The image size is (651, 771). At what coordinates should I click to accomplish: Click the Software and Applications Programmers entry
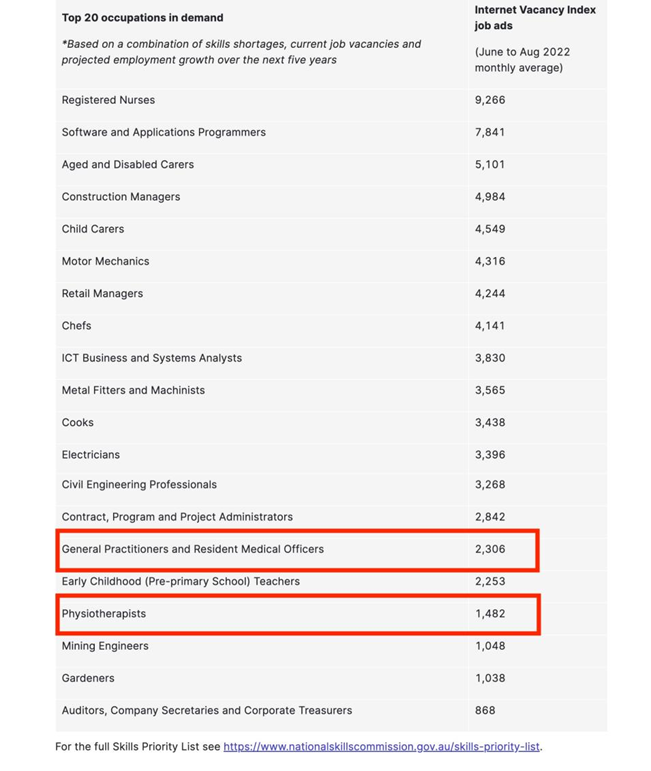pyautogui.click(x=331, y=132)
